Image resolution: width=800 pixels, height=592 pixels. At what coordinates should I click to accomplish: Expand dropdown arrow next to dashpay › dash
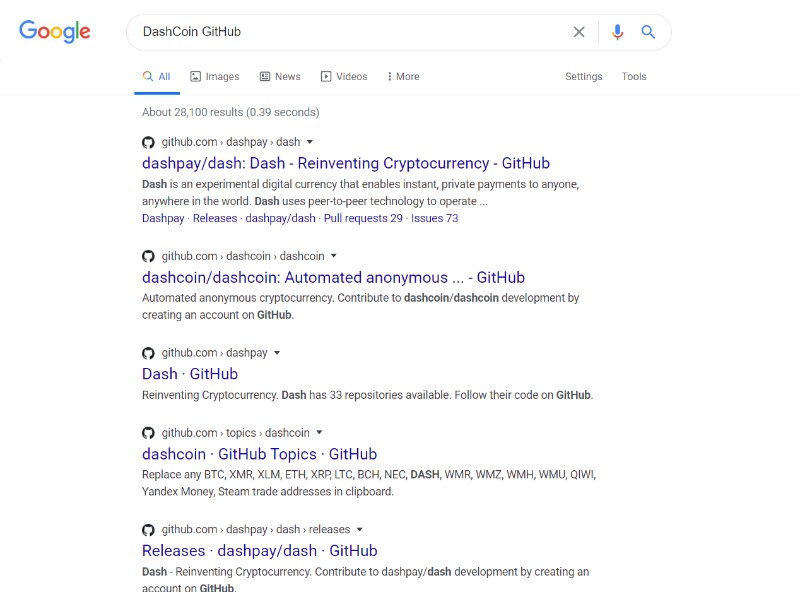310,142
